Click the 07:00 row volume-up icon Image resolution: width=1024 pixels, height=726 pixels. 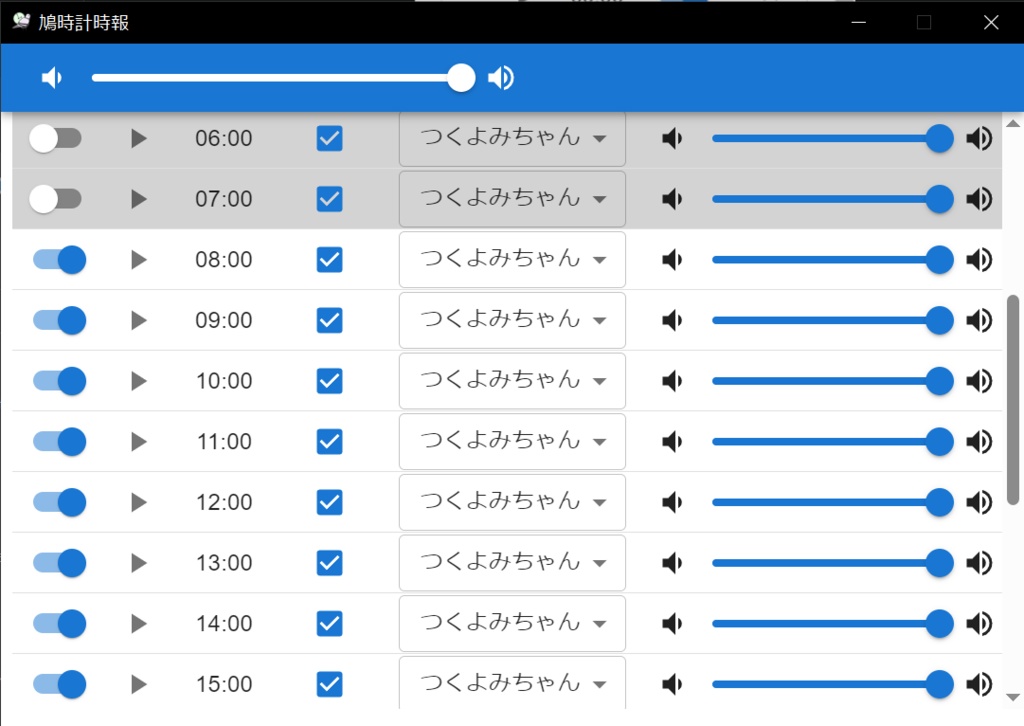(x=979, y=199)
